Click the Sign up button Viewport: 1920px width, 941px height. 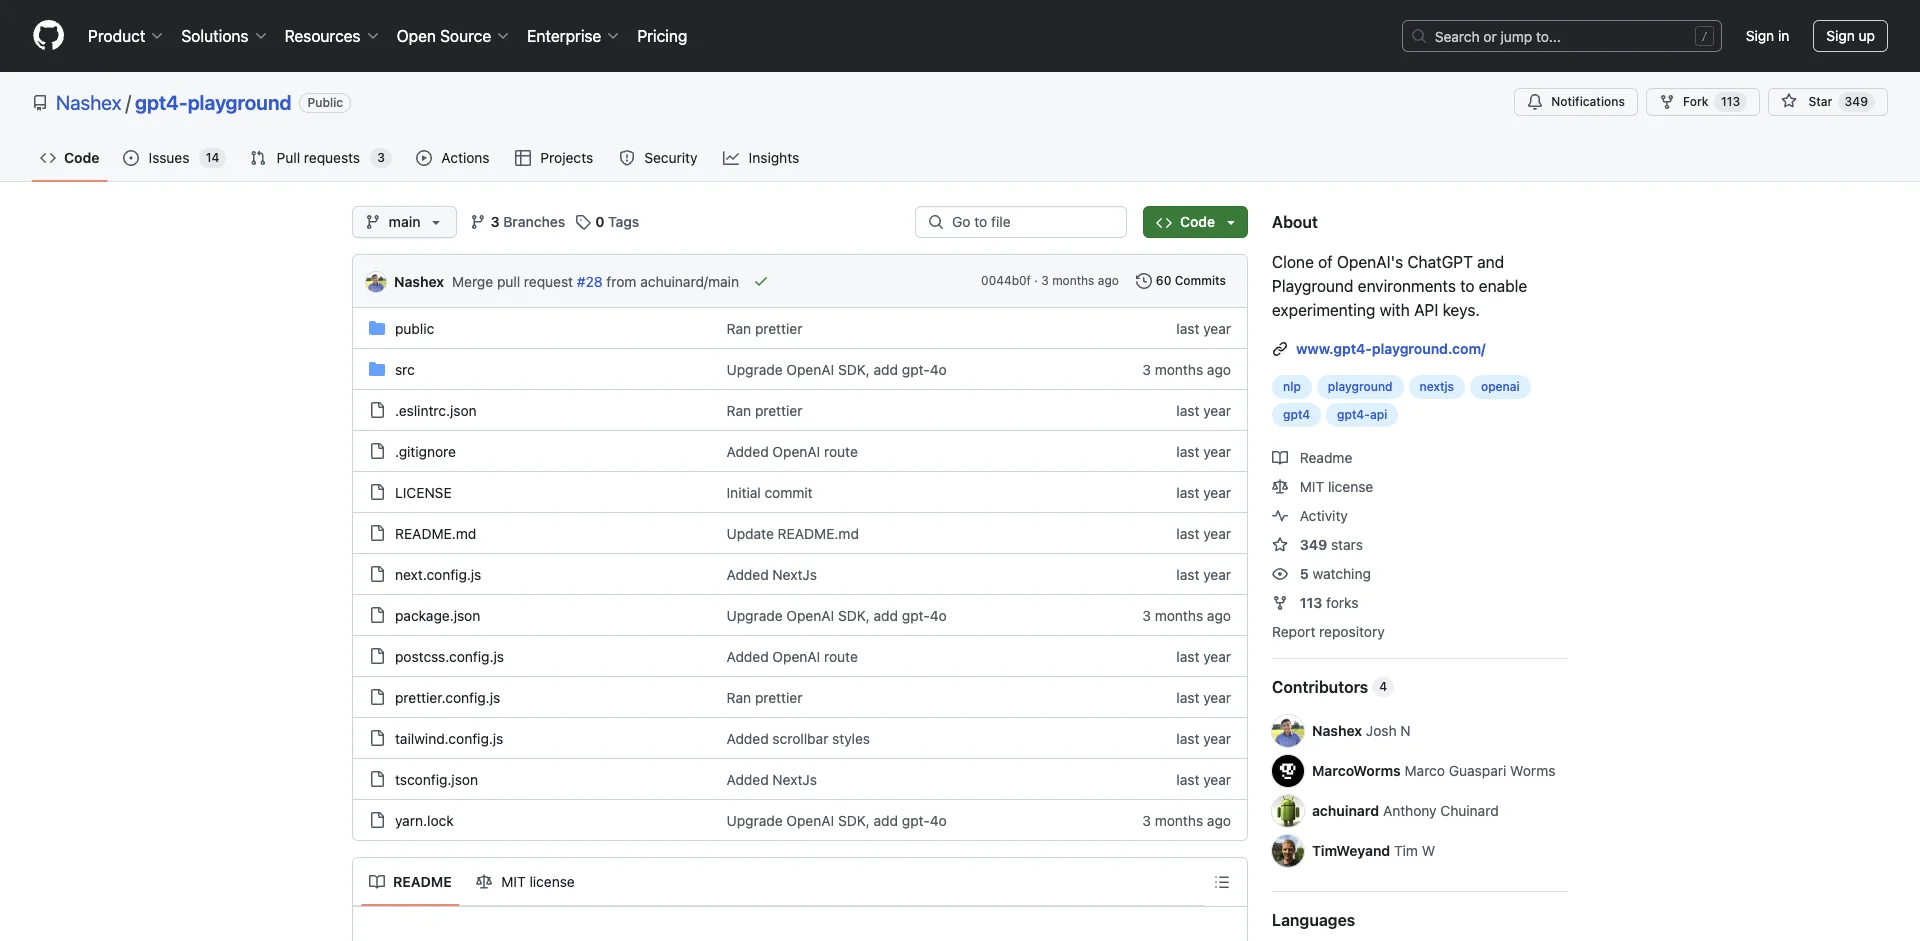coord(1850,36)
